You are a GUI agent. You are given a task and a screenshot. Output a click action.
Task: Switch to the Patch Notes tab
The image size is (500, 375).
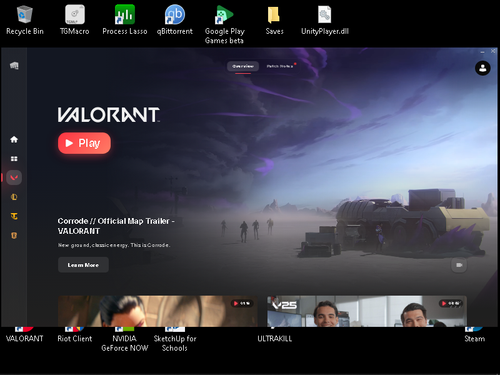pyautogui.click(x=280, y=66)
